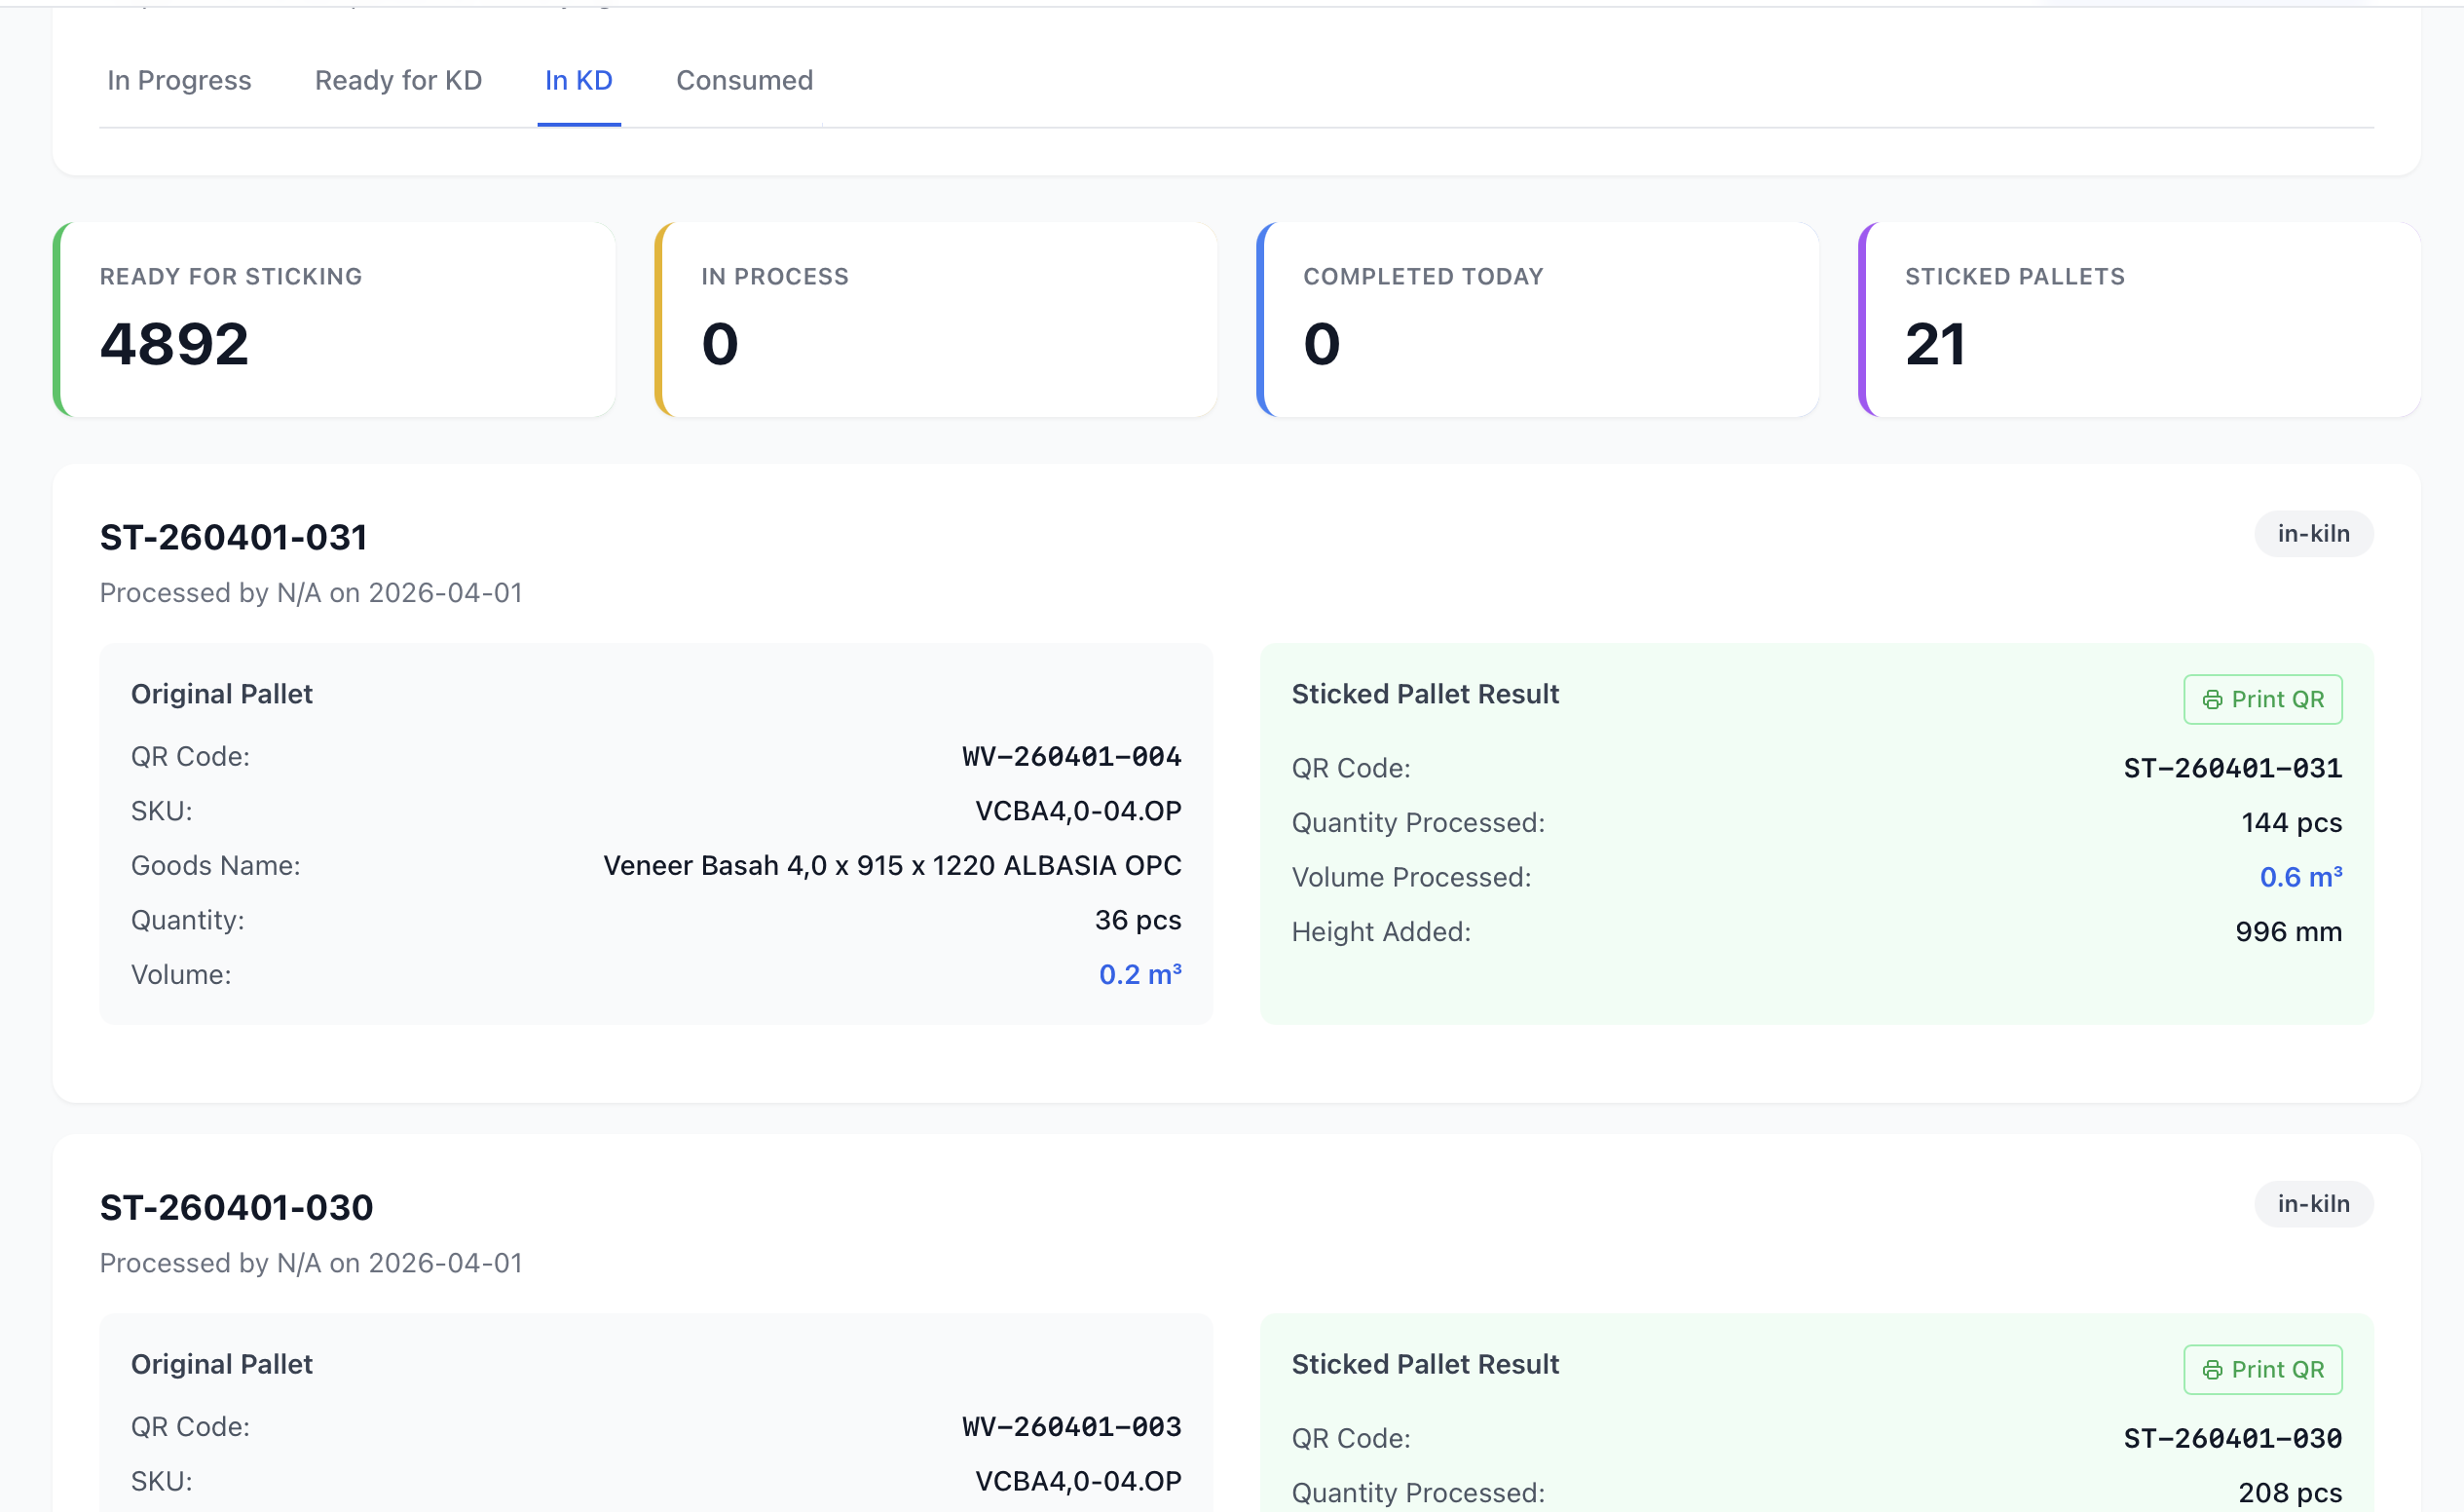Image resolution: width=2464 pixels, height=1512 pixels.
Task: Click the Sticked Pallets stat card
Action: click(2140, 320)
